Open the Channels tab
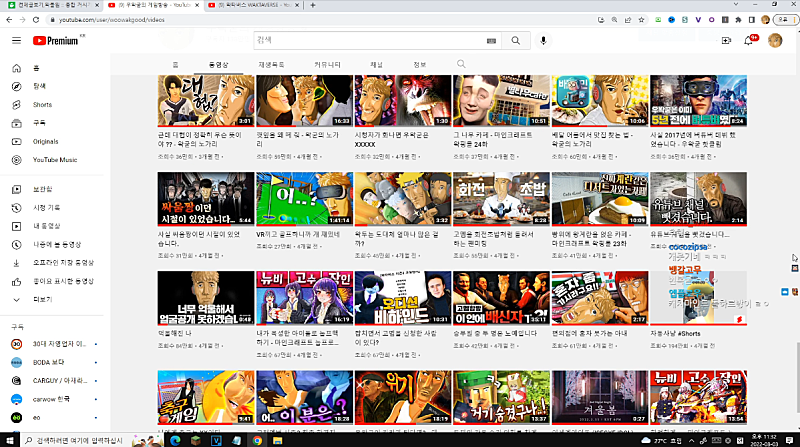The width and height of the screenshot is (800, 447). pos(377,65)
